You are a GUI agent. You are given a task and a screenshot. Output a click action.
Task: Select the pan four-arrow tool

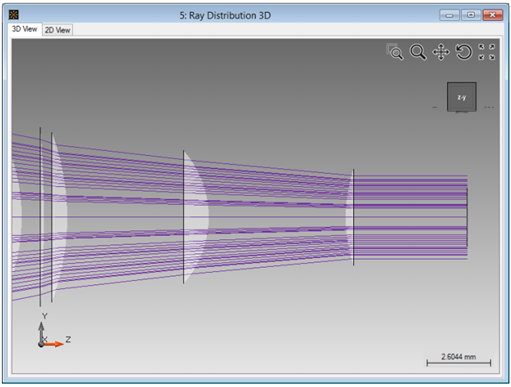pyautogui.click(x=441, y=52)
